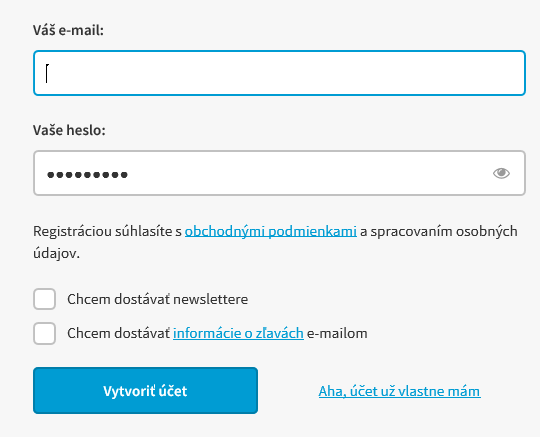
Task: Place cursor at the text caret in e-mail field
Action: coord(47,73)
